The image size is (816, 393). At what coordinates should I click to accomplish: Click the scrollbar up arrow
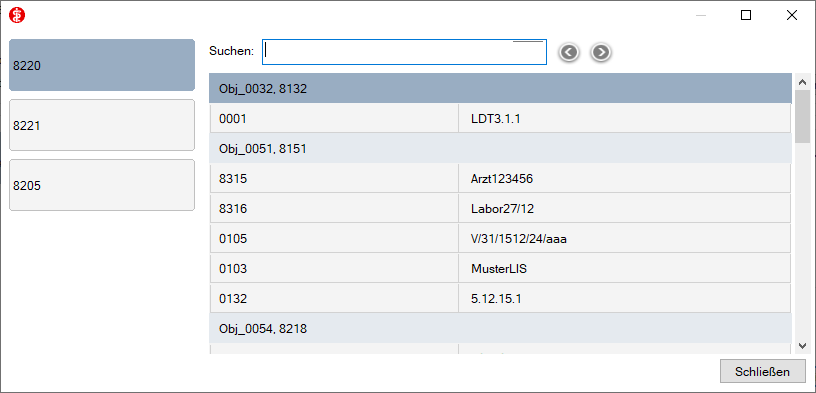pos(801,82)
